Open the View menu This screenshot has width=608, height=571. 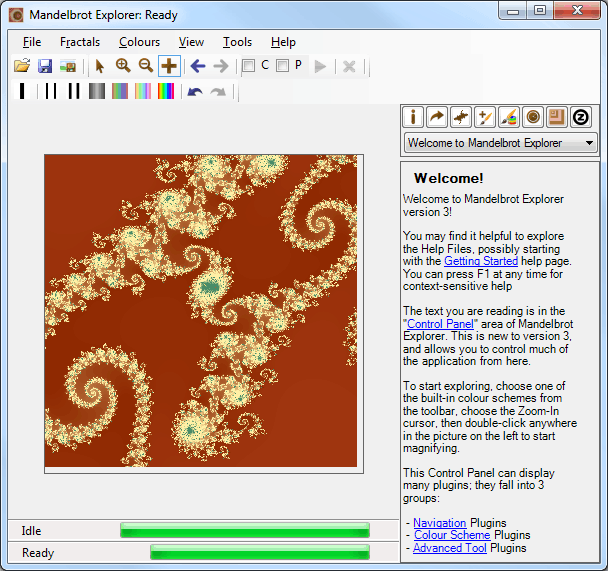pos(191,42)
